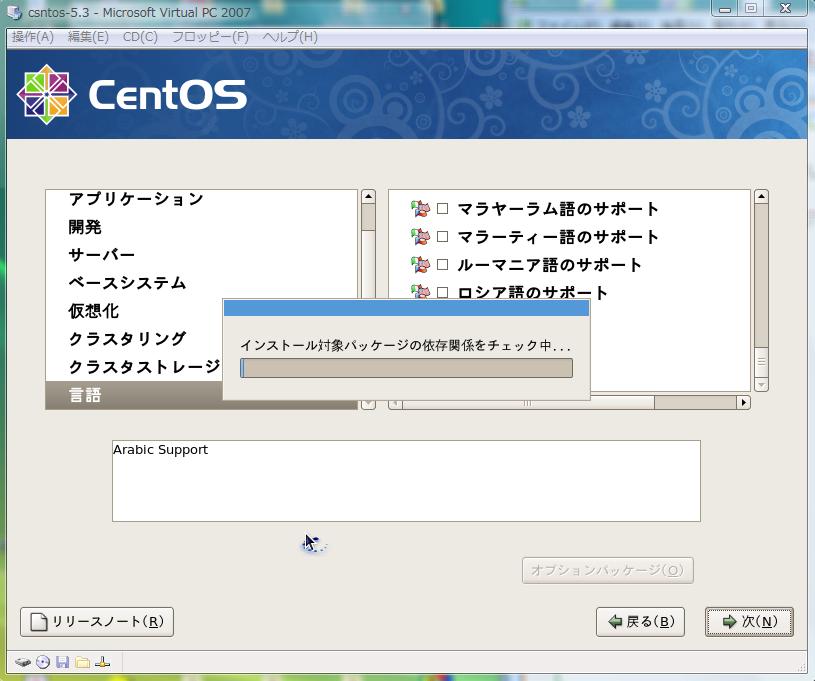Screen dimensions: 815x681
Task: Open the 操作(A) menu
Action: (x=33, y=37)
